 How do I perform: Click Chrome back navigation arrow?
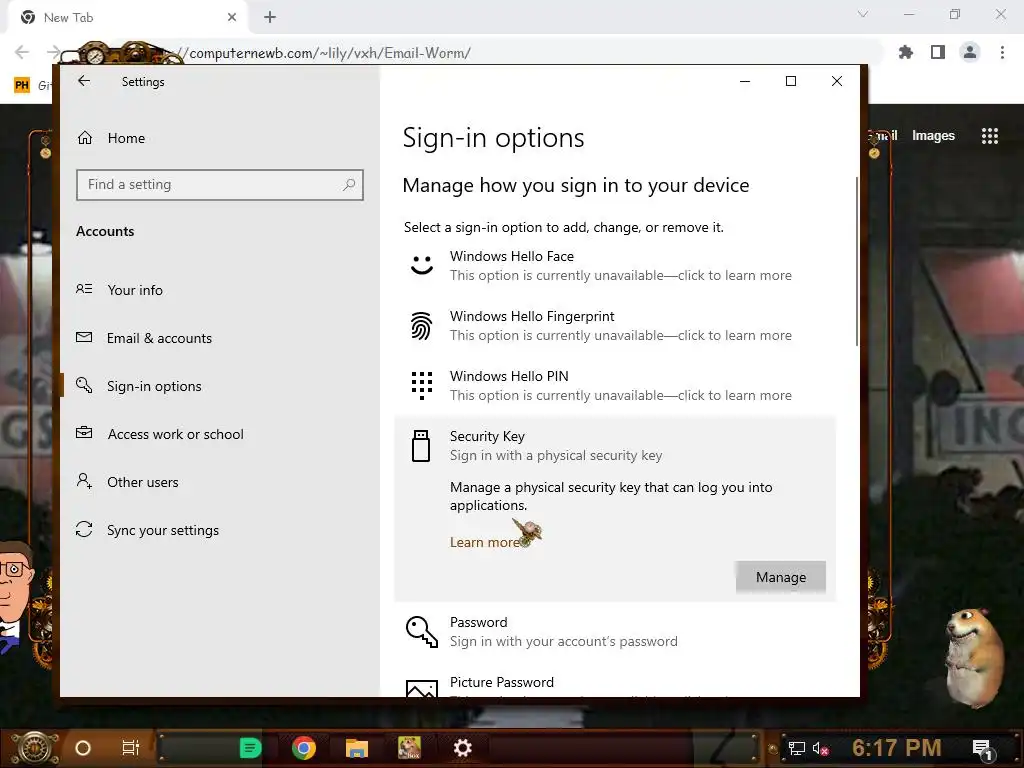tap(22, 52)
